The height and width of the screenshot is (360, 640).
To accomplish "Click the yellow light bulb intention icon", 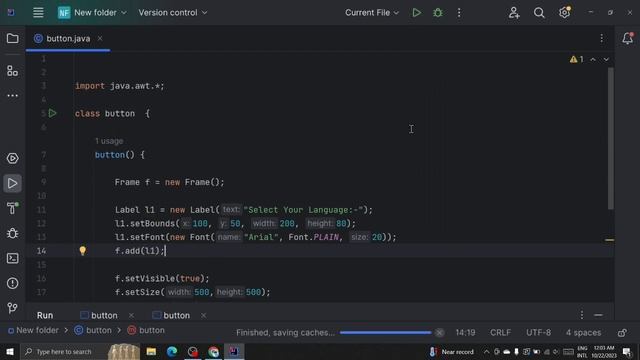I will pos(82,251).
